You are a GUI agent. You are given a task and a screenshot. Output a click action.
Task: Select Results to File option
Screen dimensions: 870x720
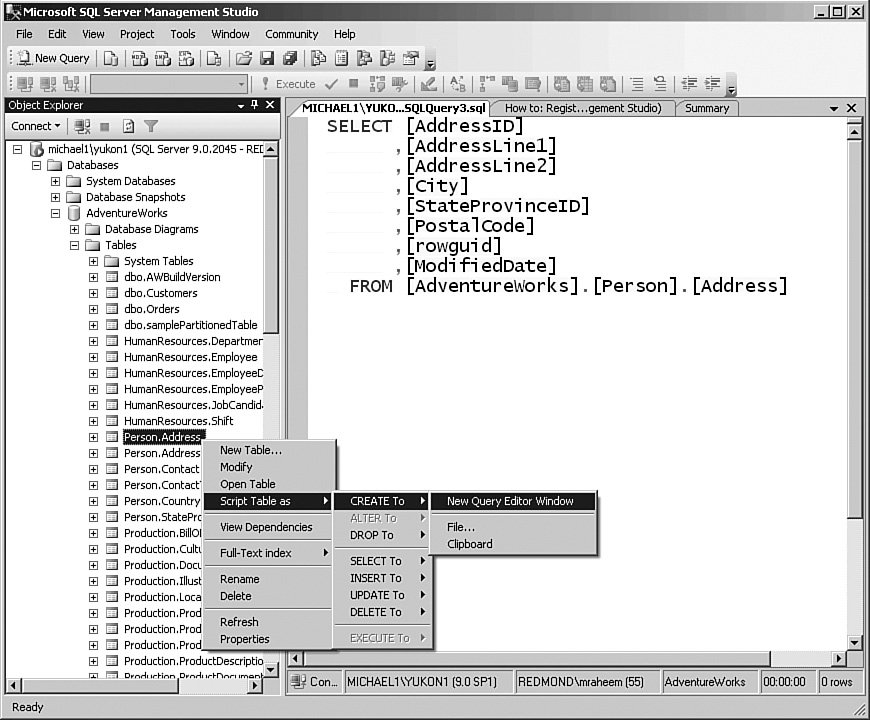click(x=608, y=84)
